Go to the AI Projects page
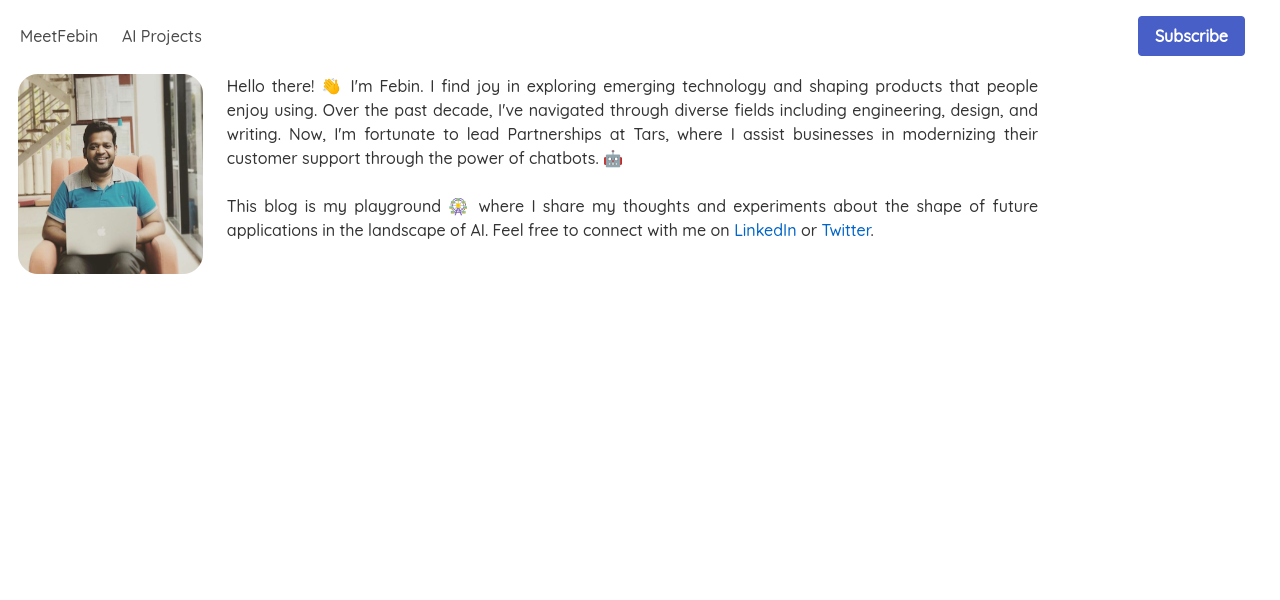This screenshot has width=1280, height=600. [x=162, y=36]
